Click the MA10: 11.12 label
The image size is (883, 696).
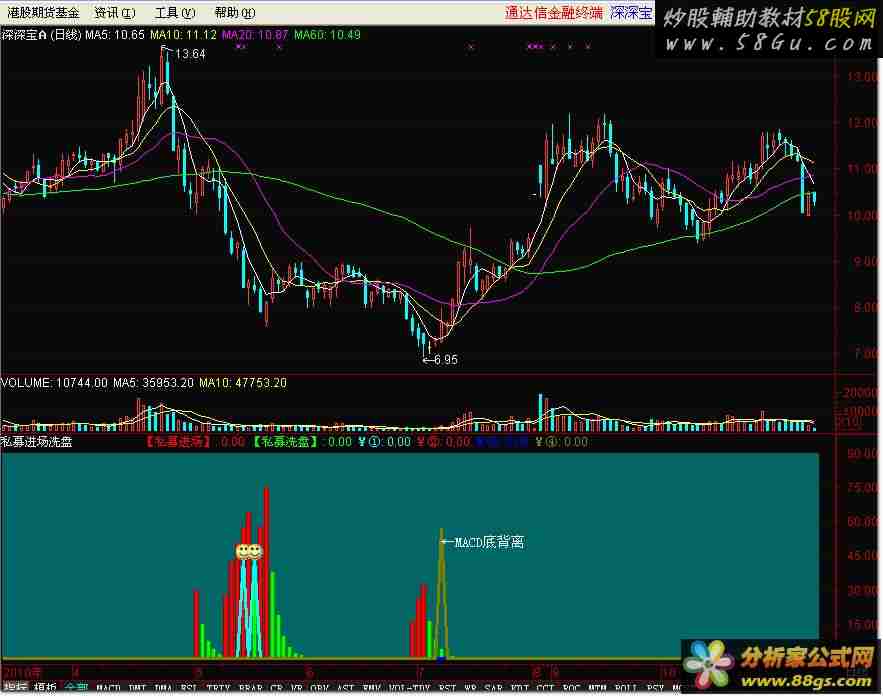pyautogui.click(x=183, y=35)
